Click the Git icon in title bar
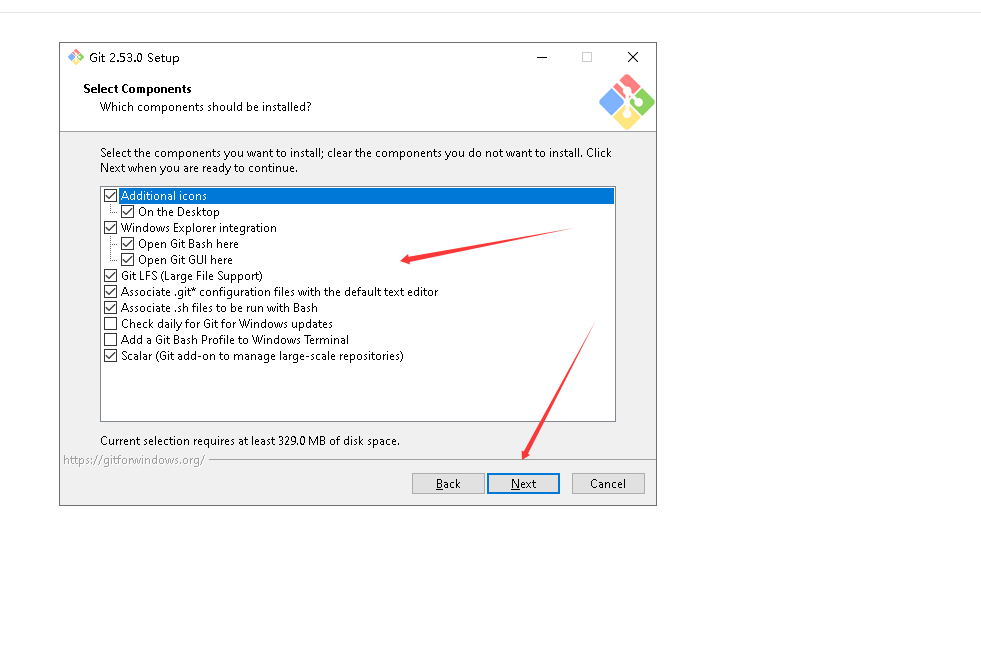 tap(75, 58)
